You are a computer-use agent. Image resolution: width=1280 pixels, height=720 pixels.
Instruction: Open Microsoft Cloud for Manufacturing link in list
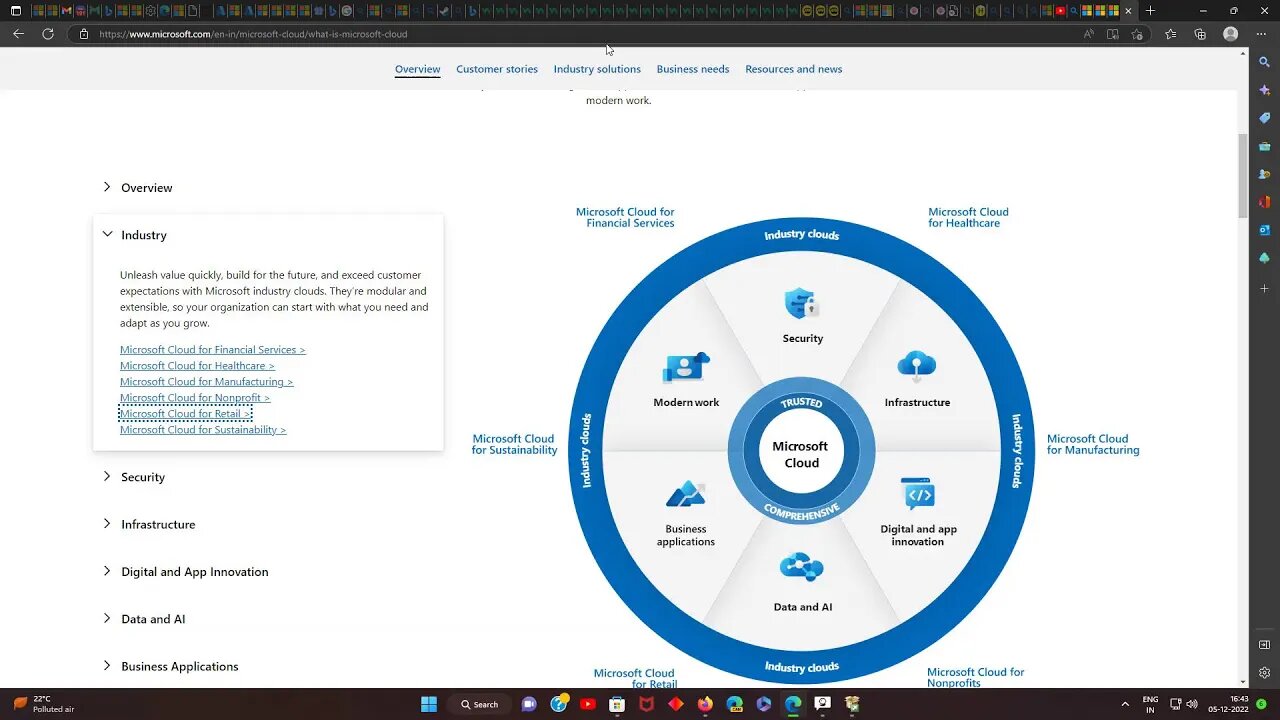coord(207,382)
